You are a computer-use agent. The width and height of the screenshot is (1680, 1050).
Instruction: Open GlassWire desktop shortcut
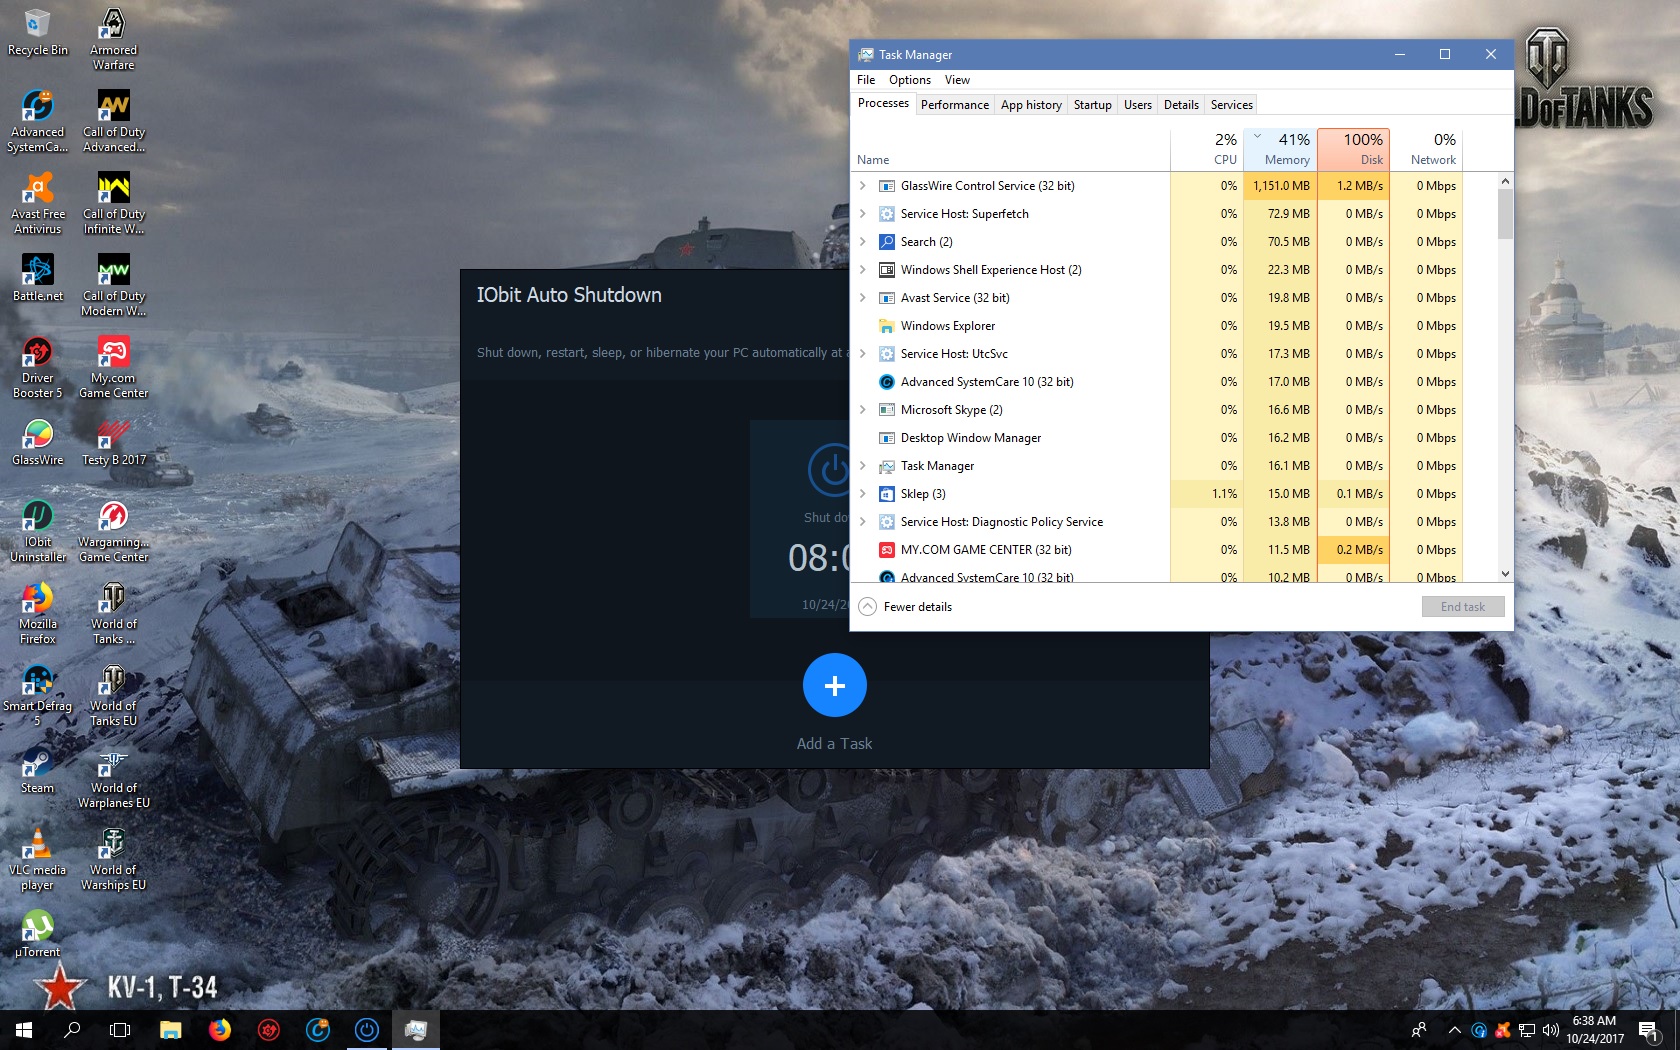click(x=38, y=440)
